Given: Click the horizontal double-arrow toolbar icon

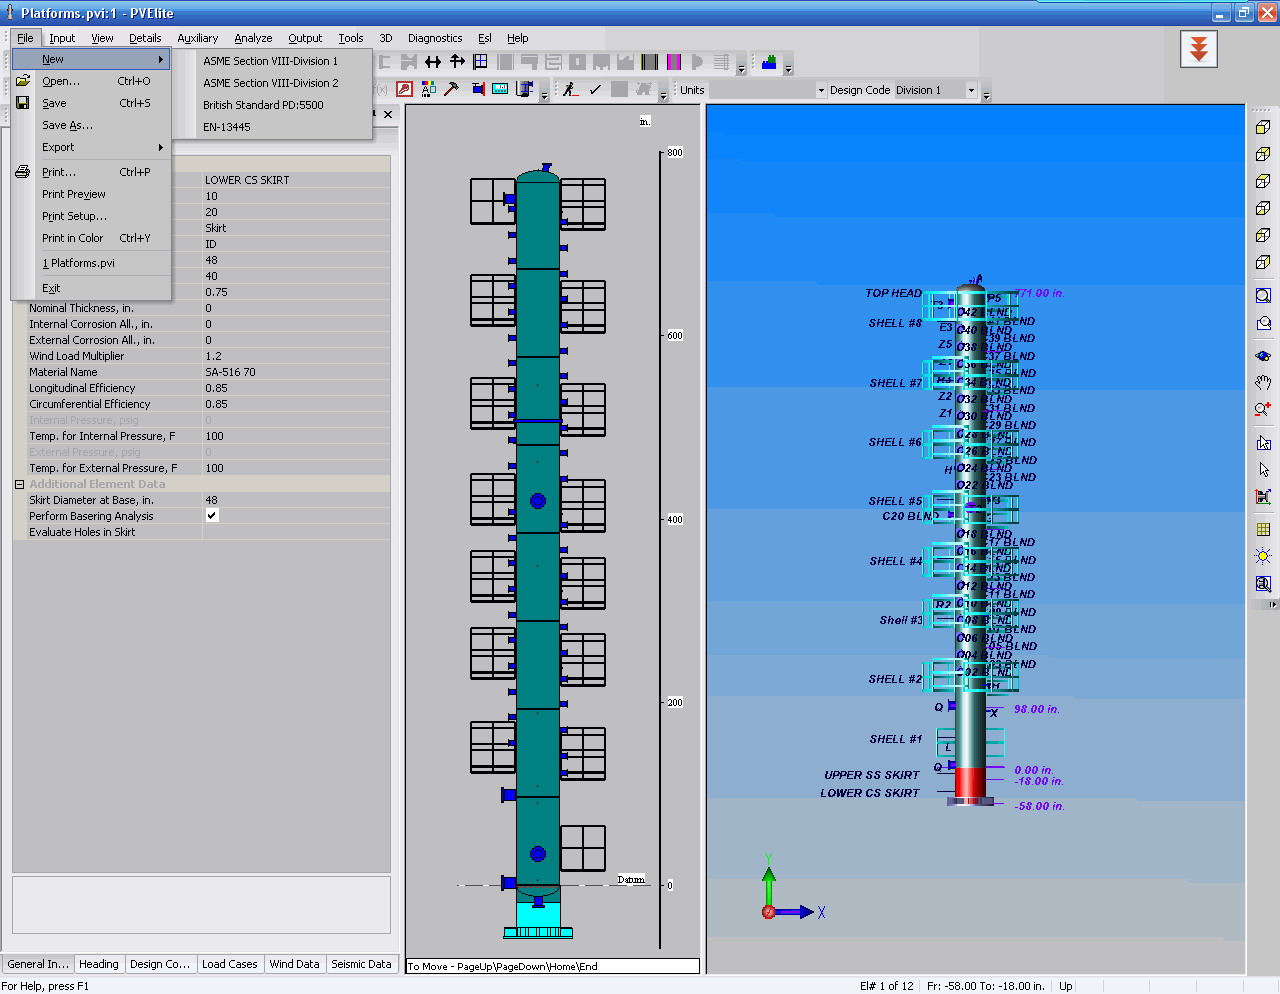Looking at the screenshot, I should point(433,62).
